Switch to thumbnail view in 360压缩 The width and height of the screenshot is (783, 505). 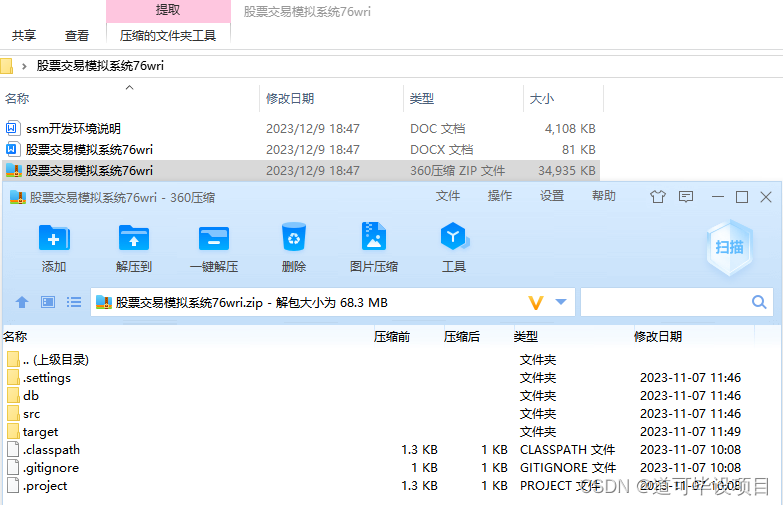coord(48,302)
